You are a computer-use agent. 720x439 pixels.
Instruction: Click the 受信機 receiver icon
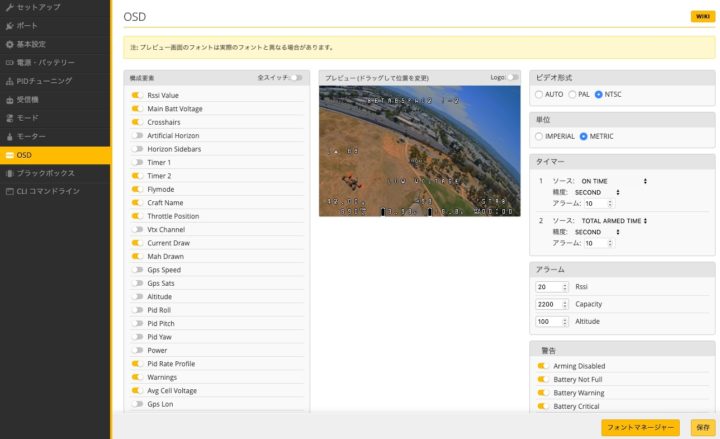pos(10,99)
